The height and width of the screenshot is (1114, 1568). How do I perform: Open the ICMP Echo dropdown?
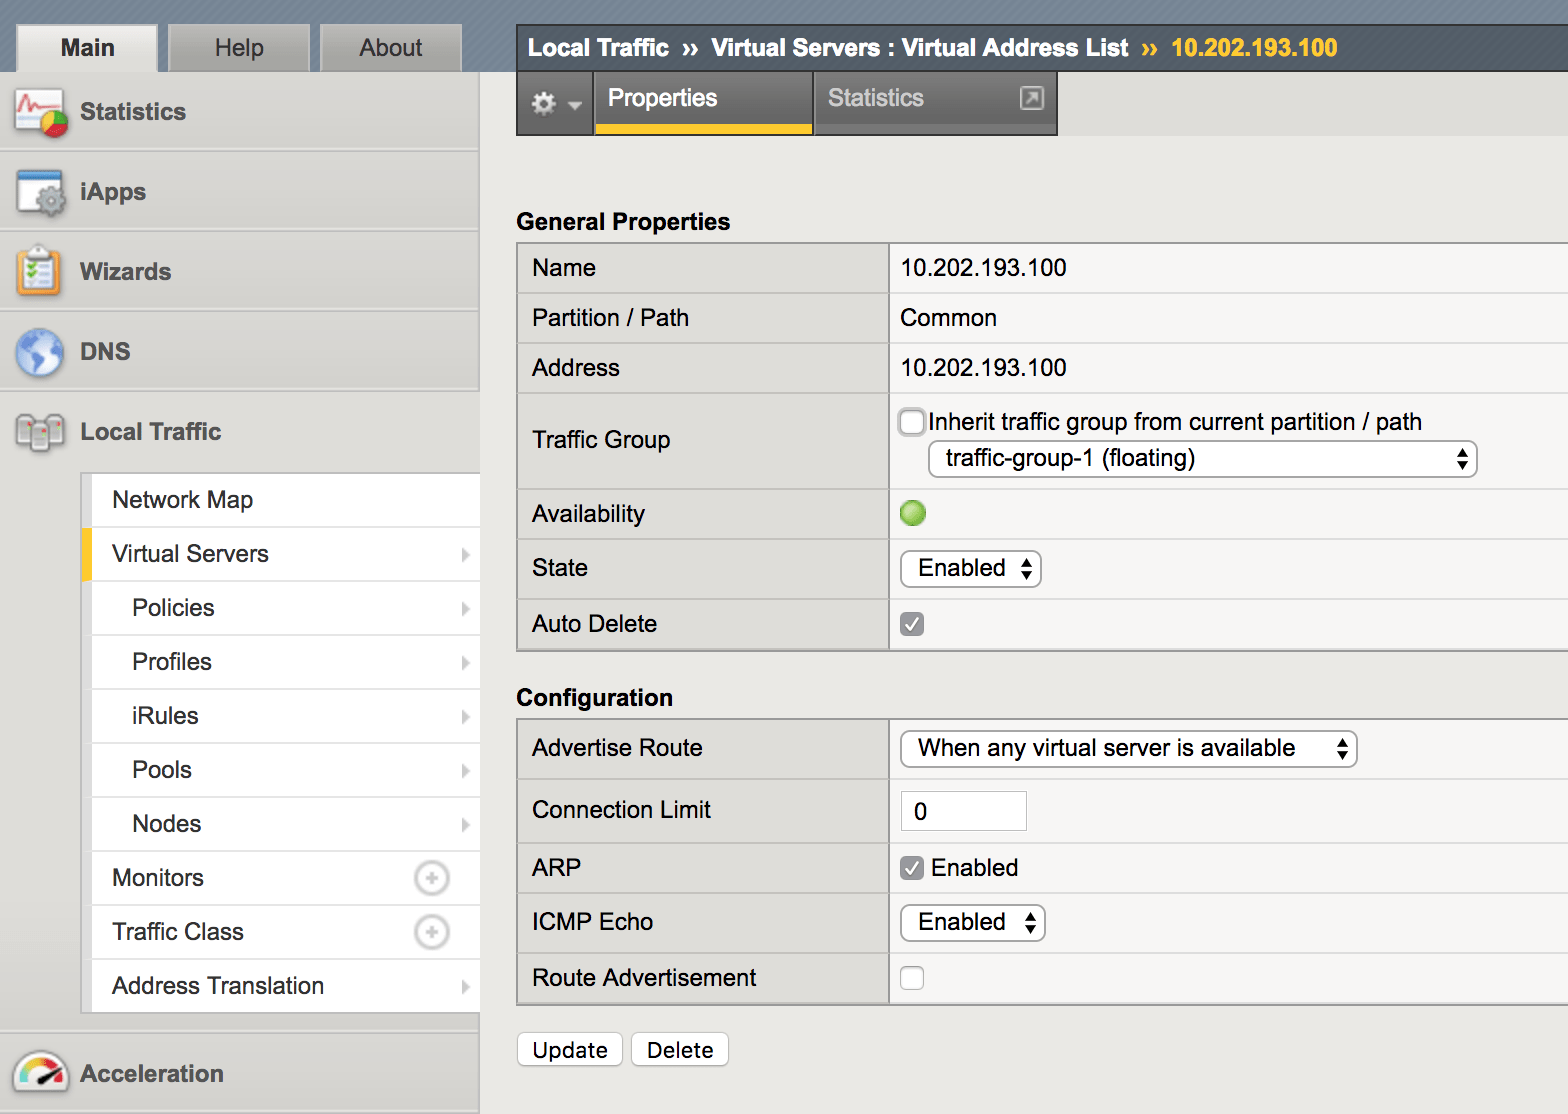(973, 922)
